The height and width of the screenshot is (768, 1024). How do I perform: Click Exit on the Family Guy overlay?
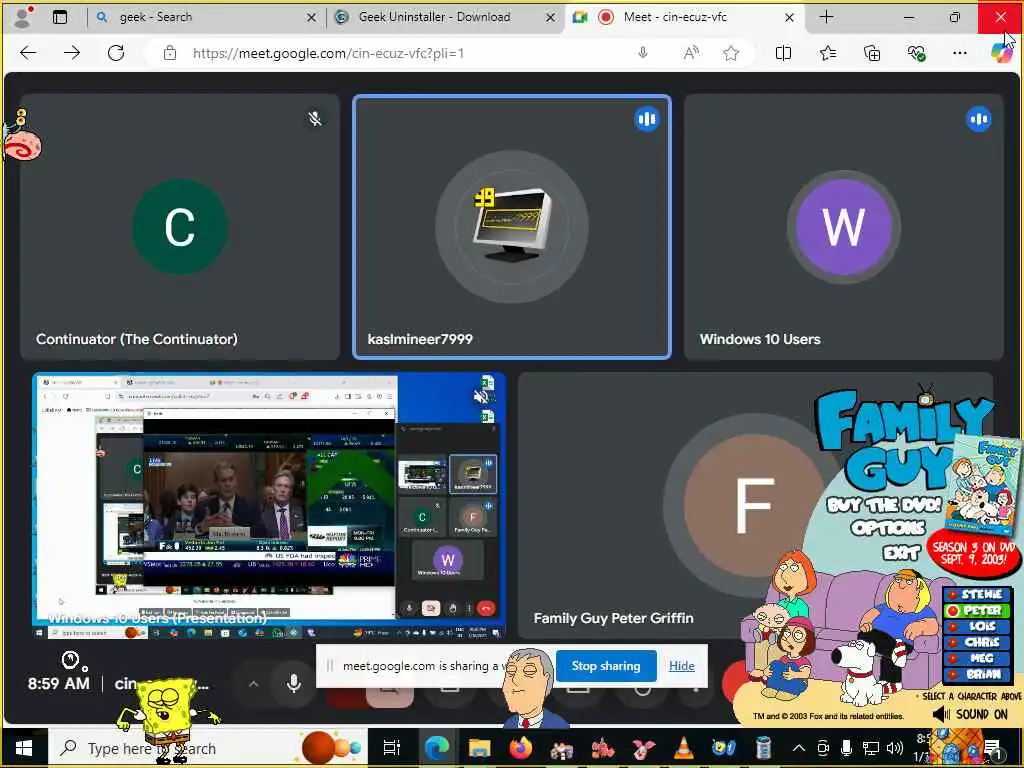[x=901, y=553]
